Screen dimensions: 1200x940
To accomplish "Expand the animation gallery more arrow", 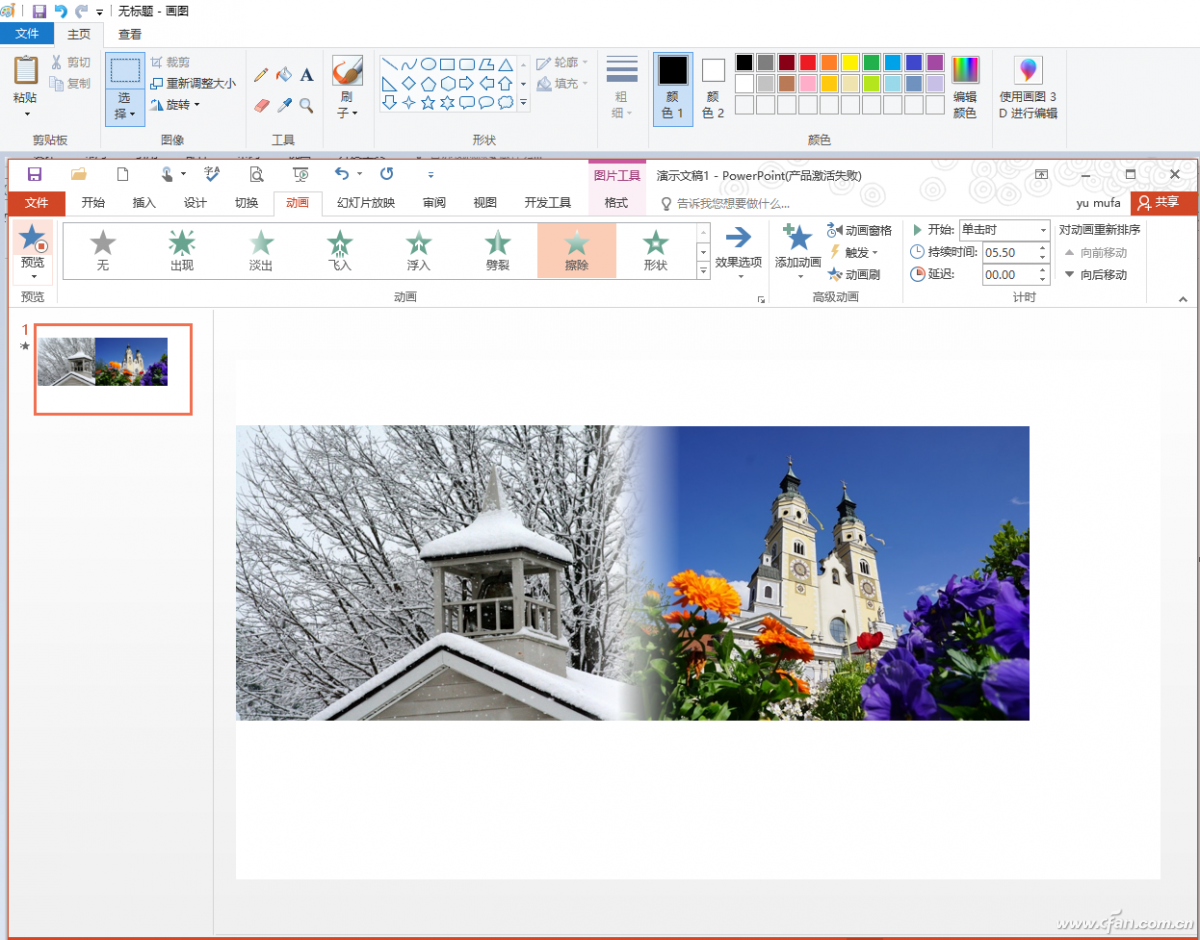I will 703,271.
